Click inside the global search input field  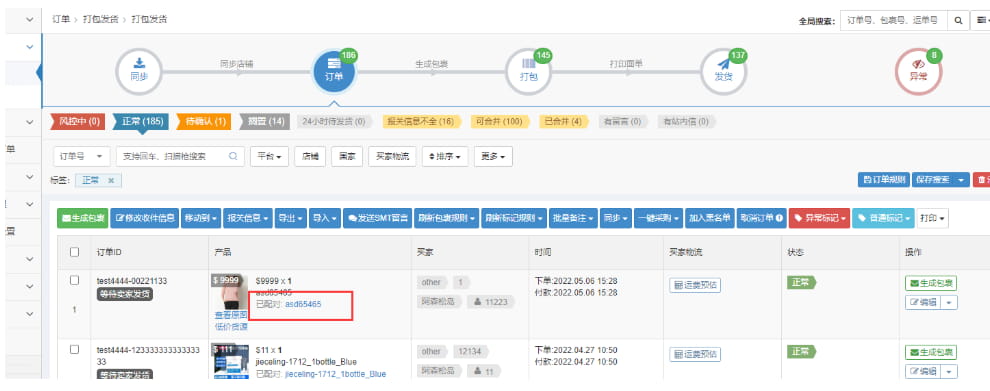coord(894,21)
